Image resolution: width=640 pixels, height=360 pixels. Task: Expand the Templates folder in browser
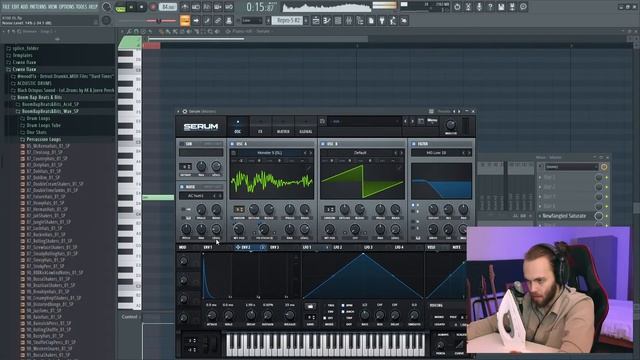pyautogui.click(x=22, y=55)
